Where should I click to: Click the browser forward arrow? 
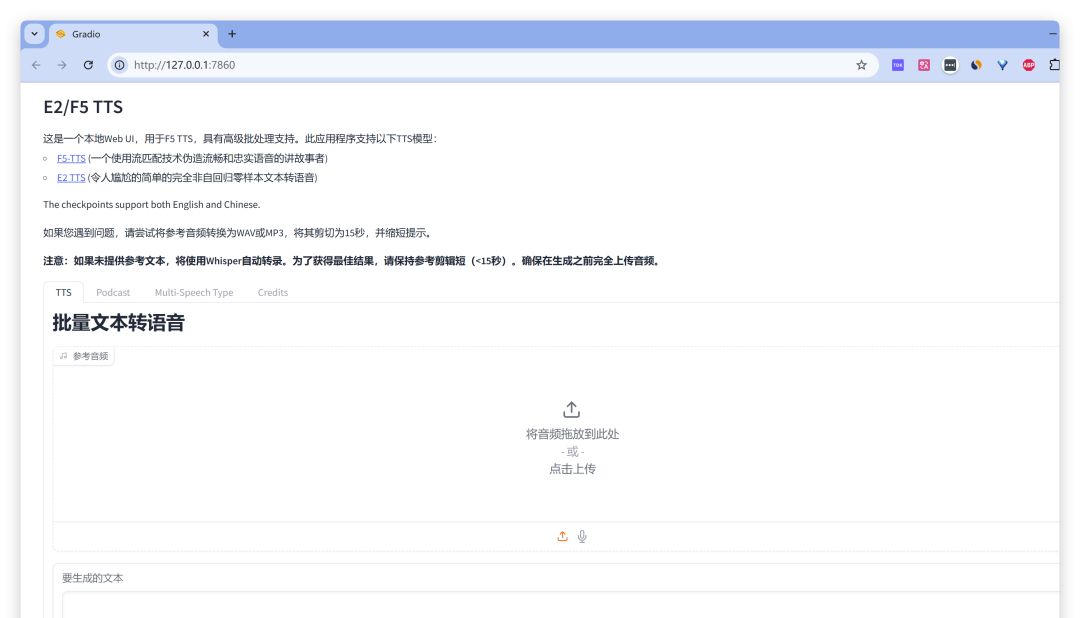63,65
